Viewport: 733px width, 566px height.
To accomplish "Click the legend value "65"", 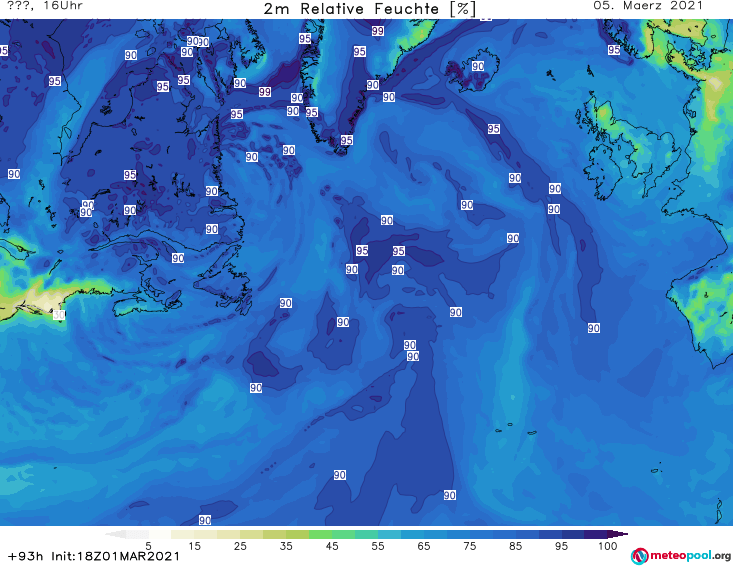I will click(424, 546).
